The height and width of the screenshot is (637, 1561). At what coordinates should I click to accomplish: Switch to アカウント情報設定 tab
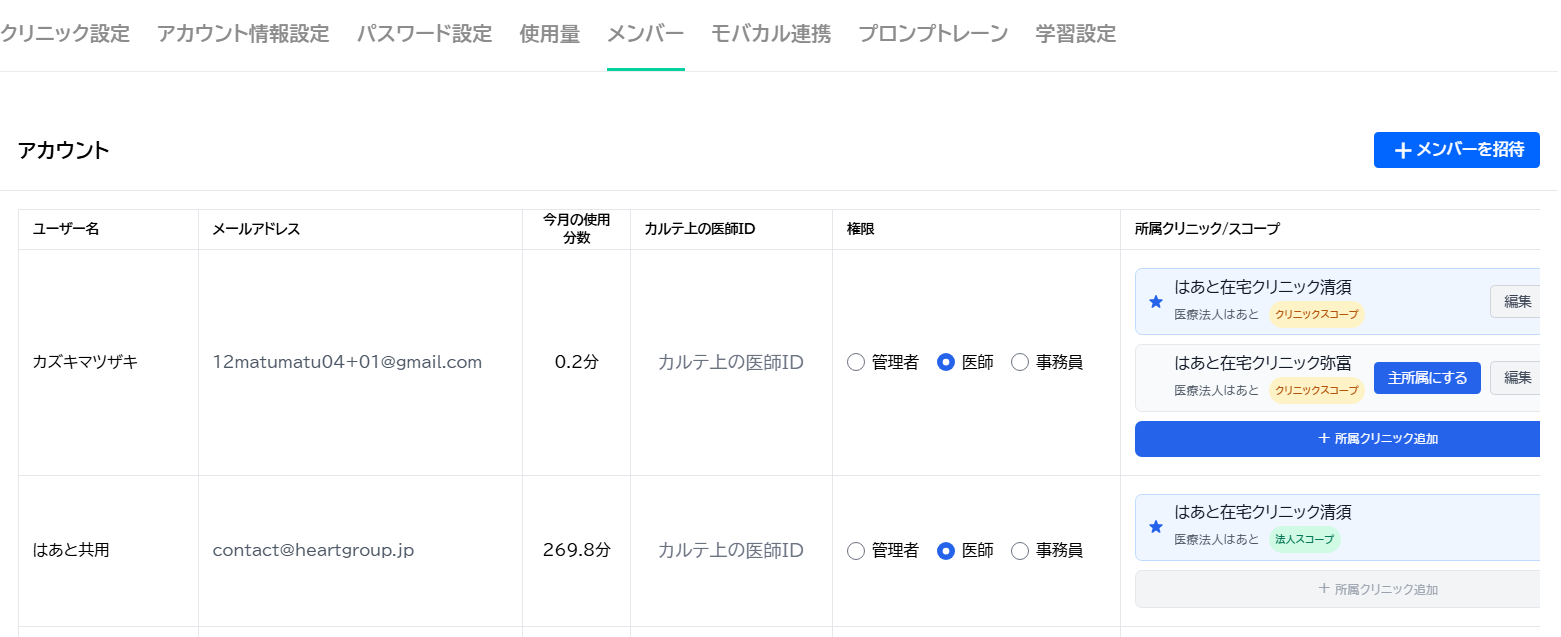coord(243,34)
